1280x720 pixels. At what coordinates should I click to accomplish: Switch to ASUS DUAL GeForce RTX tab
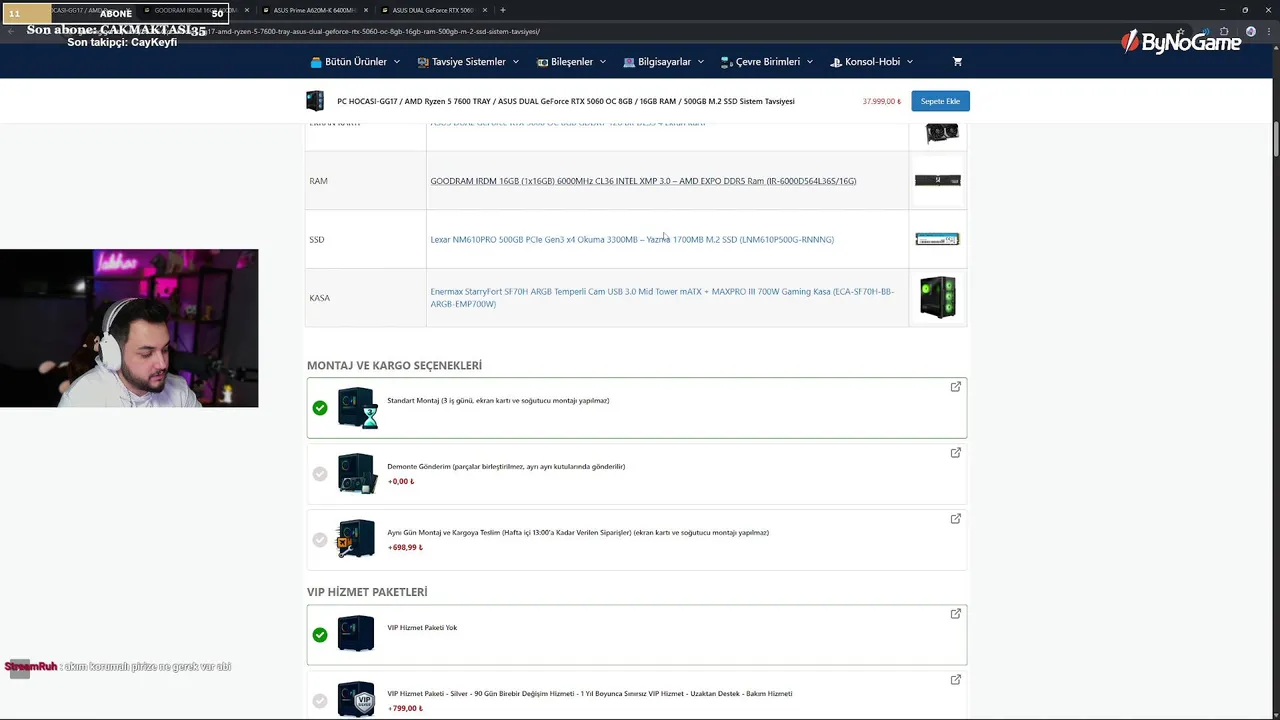click(432, 10)
